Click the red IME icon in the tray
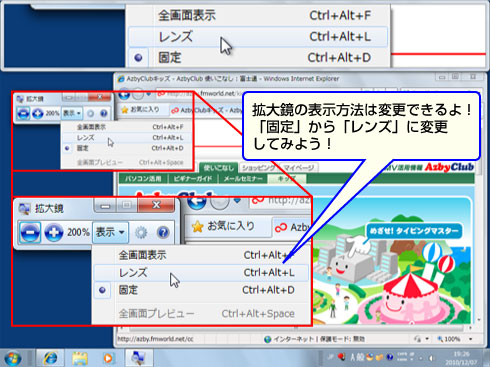490x367 pixels. (x=341, y=357)
